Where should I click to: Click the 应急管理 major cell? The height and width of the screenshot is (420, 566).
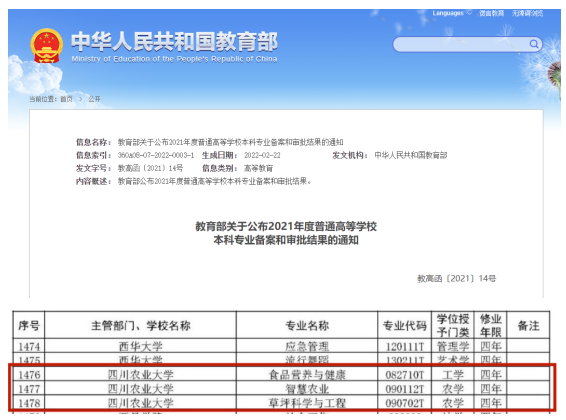tap(307, 347)
